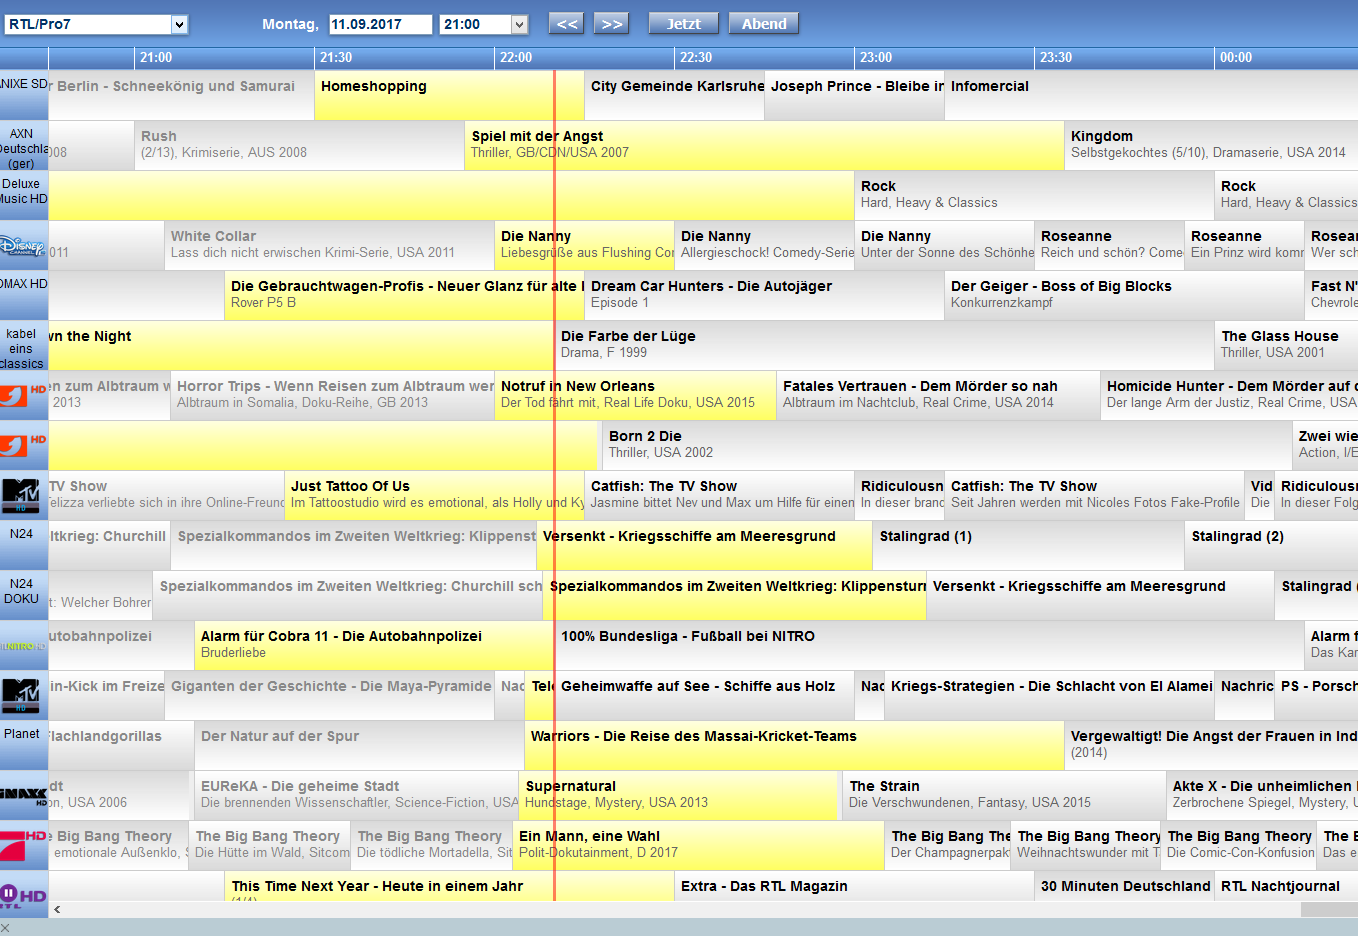Select the kabel eins classics channel label
The image size is (1358, 936).
[x=24, y=345]
